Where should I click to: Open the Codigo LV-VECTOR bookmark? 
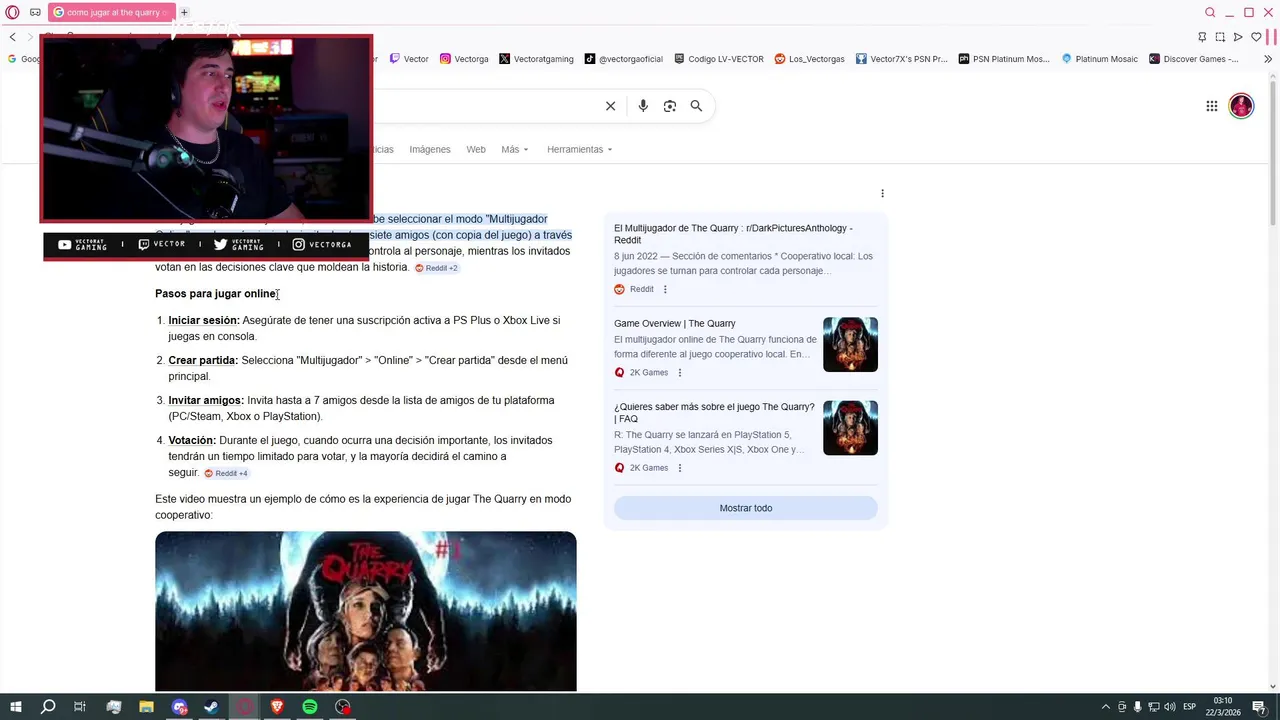click(x=719, y=59)
